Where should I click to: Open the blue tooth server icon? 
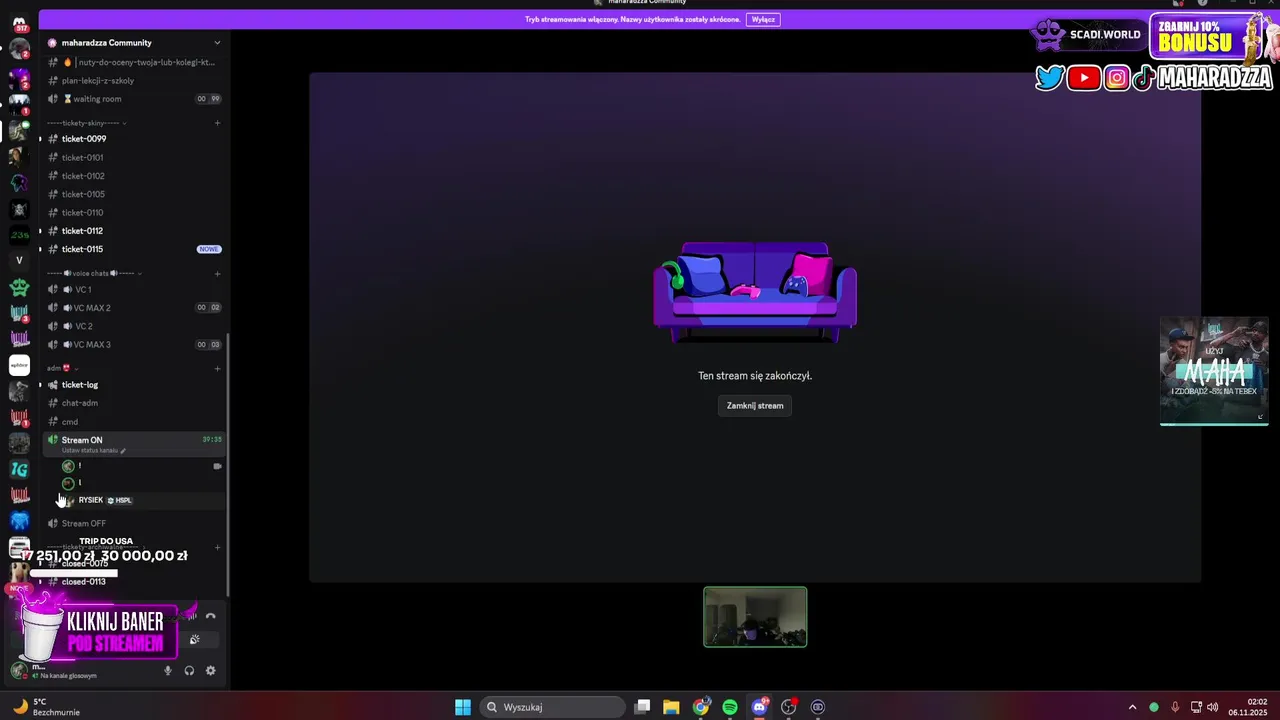click(19, 521)
